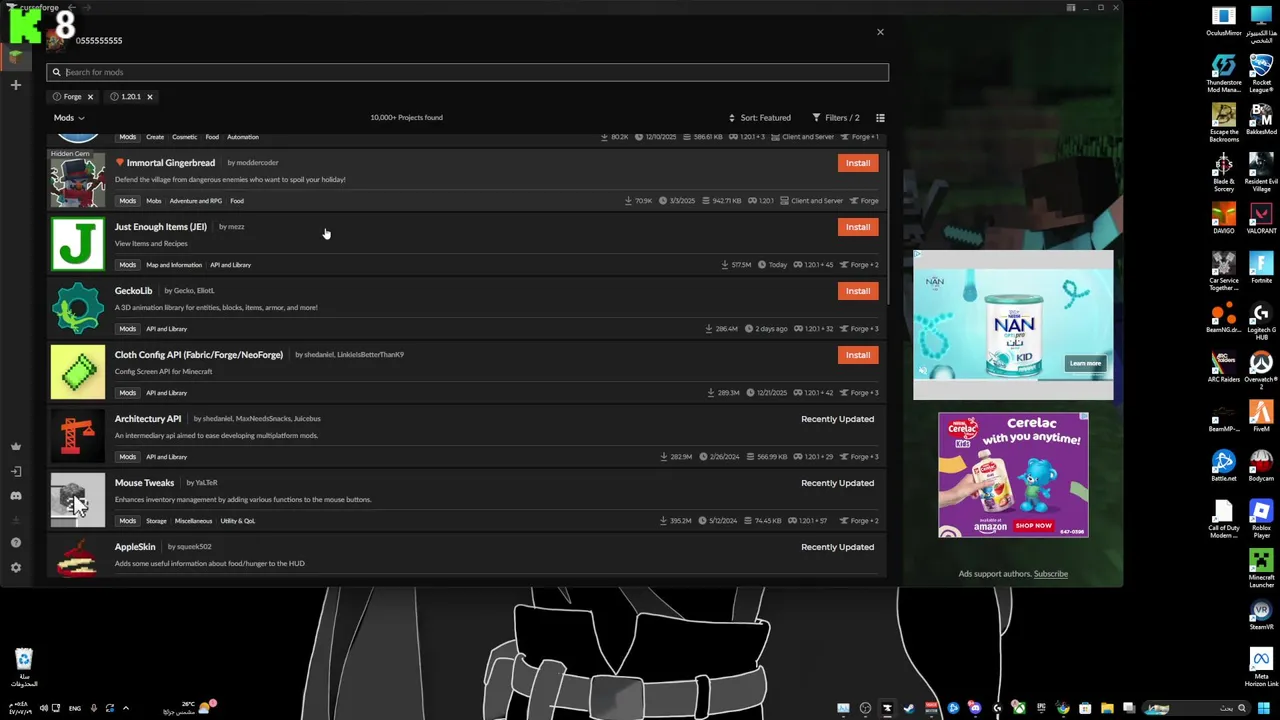Viewport: 1280px width, 720px height.
Task: Click the add game plus icon in sidebar
Action: [x=15, y=85]
